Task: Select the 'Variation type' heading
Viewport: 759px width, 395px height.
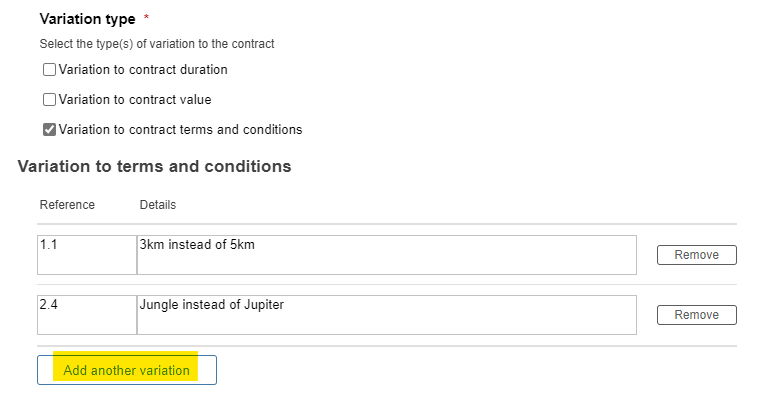Action: point(88,19)
